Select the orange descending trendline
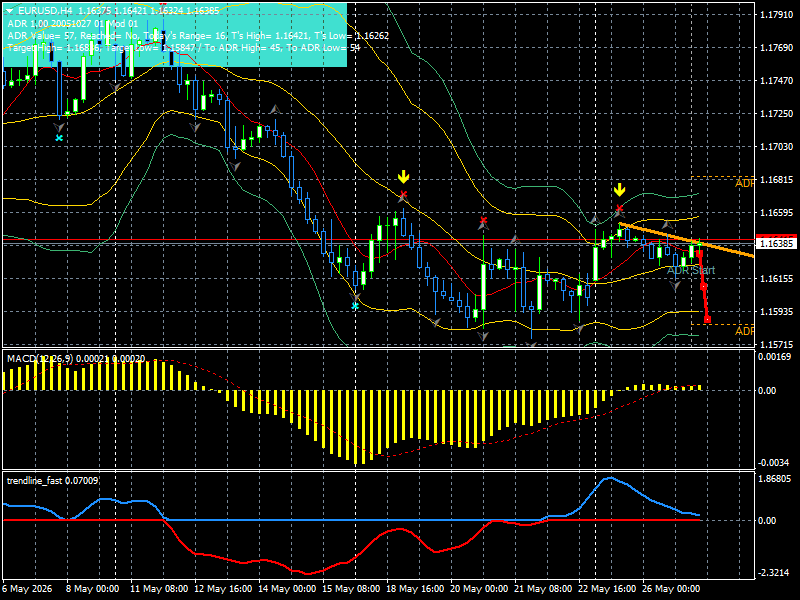 [x=686, y=240]
